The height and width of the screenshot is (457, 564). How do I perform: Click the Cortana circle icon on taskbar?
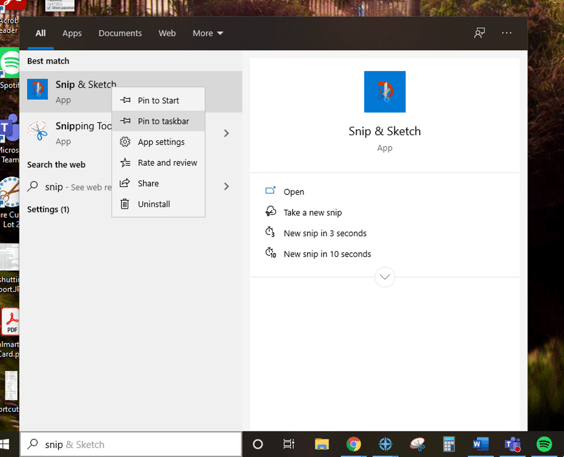pyautogui.click(x=258, y=444)
